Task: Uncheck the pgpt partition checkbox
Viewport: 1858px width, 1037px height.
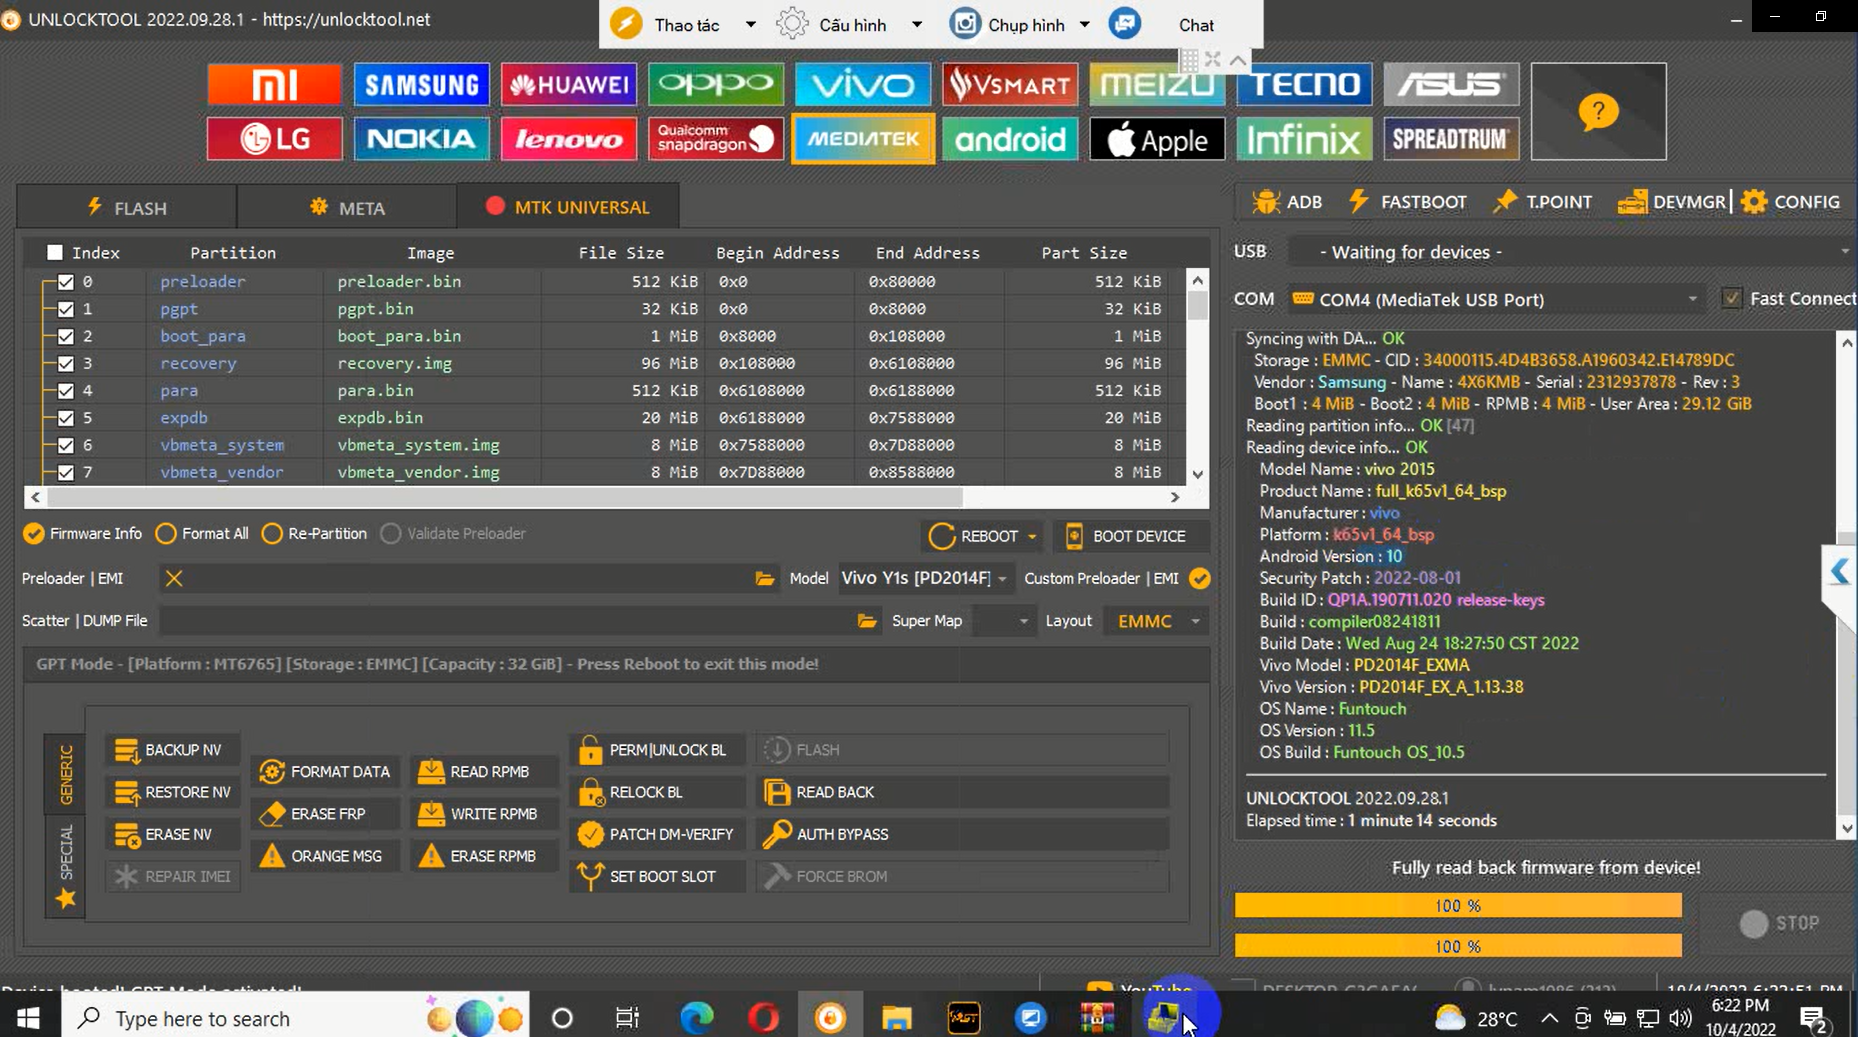Action: 66,309
